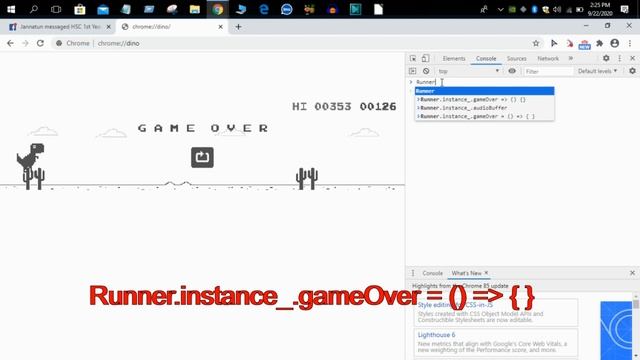Viewport: 640px width, 360px height.
Task: Bookmark this page with the star icon
Action: [536, 43]
